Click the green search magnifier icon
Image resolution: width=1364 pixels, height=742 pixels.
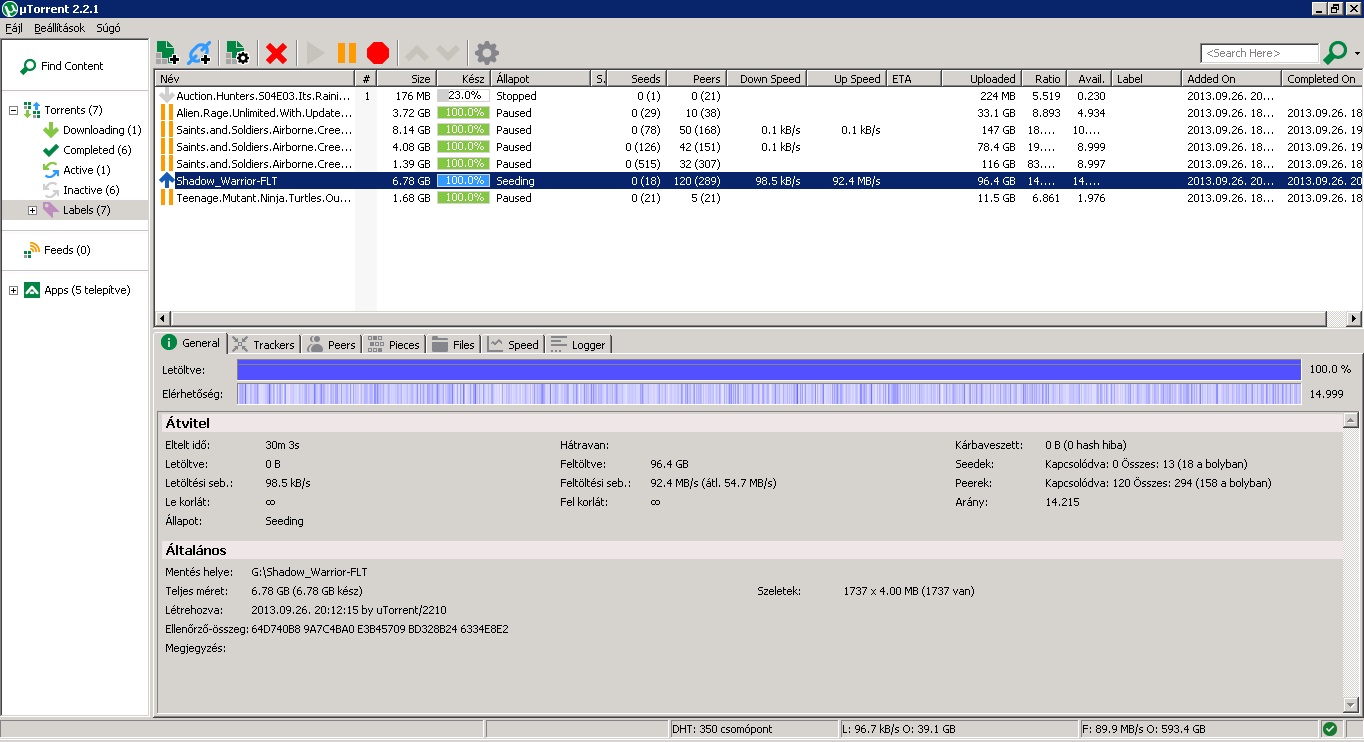pyautogui.click(x=1335, y=53)
